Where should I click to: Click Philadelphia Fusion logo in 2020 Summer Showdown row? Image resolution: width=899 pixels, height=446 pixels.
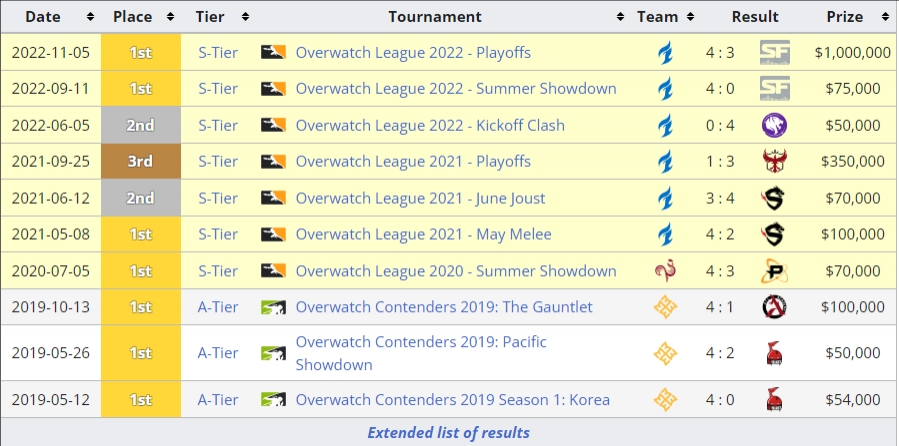click(x=775, y=271)
